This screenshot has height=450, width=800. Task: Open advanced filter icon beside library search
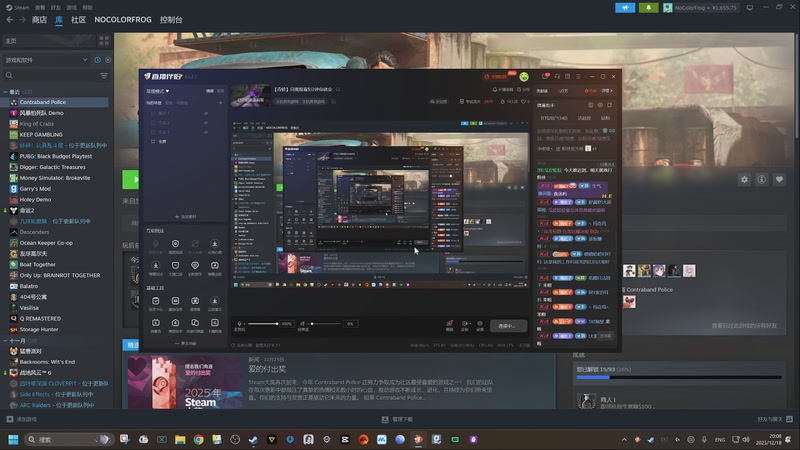click(x=104, y=76)
